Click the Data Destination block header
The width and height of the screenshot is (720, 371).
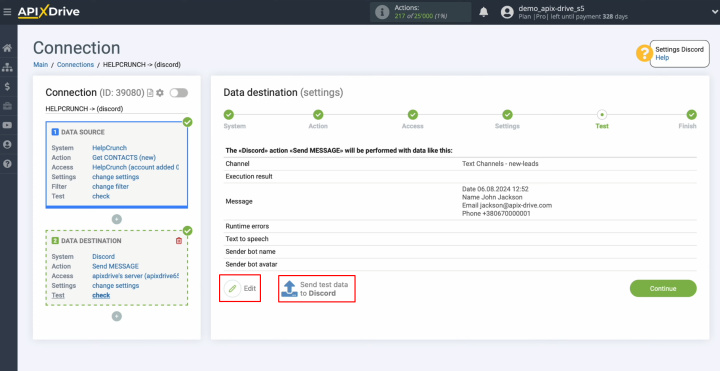[x=86, y=241]
